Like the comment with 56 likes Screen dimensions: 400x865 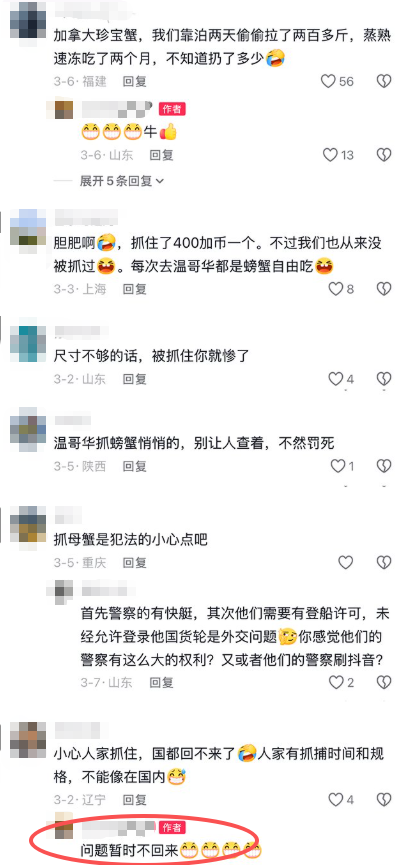click(328, 82)
